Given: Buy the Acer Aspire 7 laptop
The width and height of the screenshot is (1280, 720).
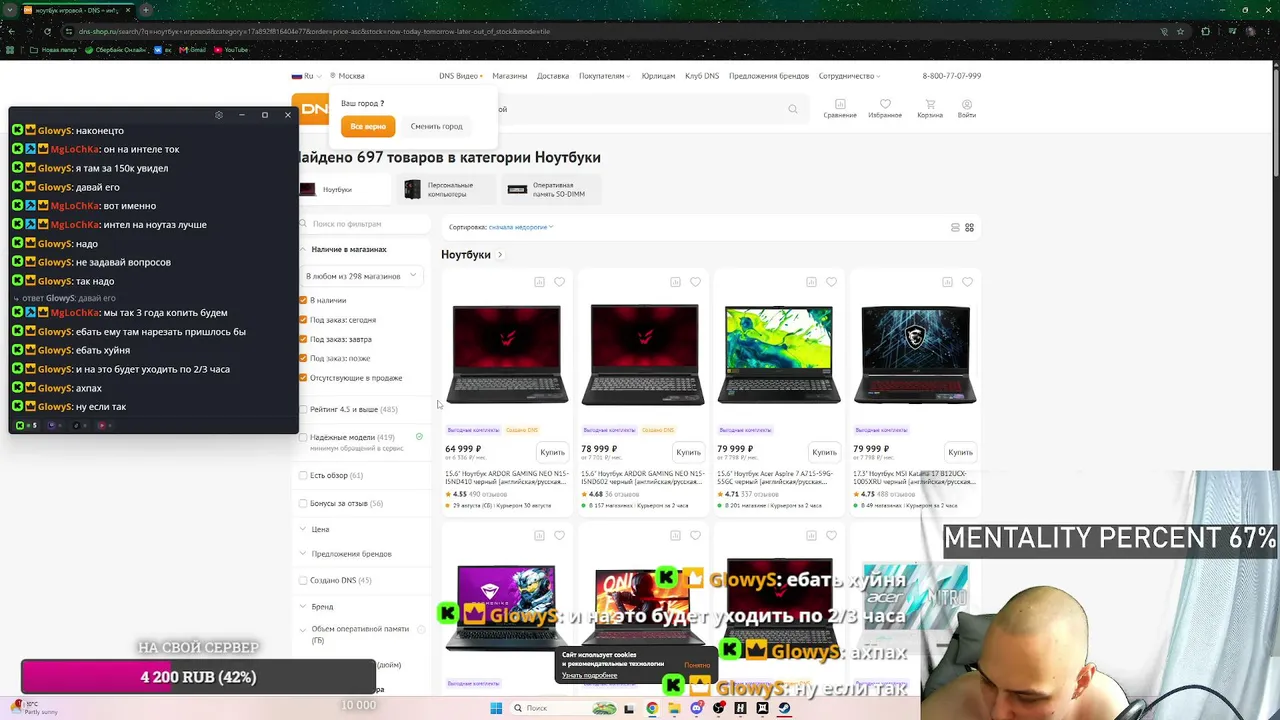Looking at the screenshot, I should [824, 452].
